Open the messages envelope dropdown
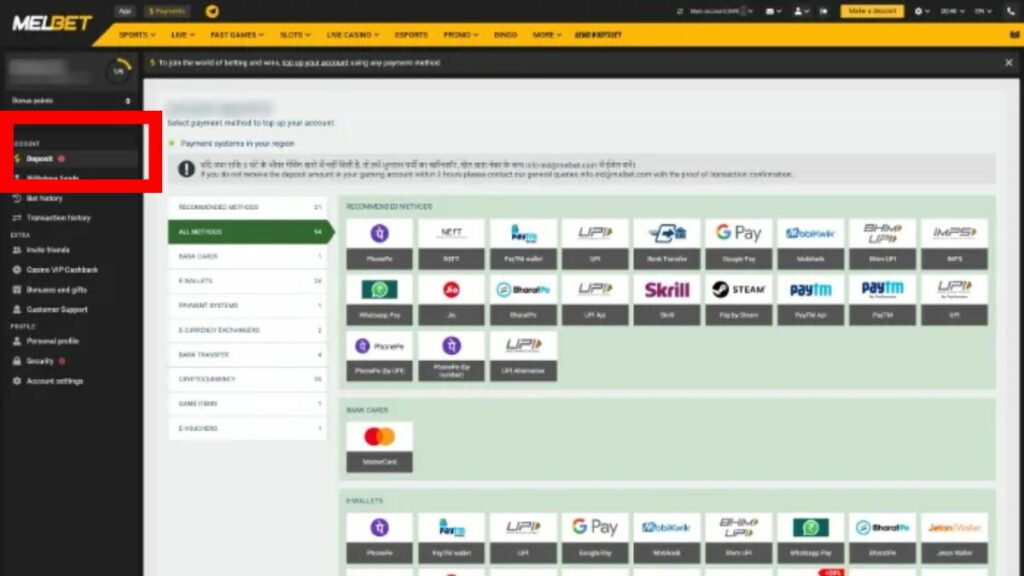The height and width of the screenshot is (576, 1024). tap(773, 11)
